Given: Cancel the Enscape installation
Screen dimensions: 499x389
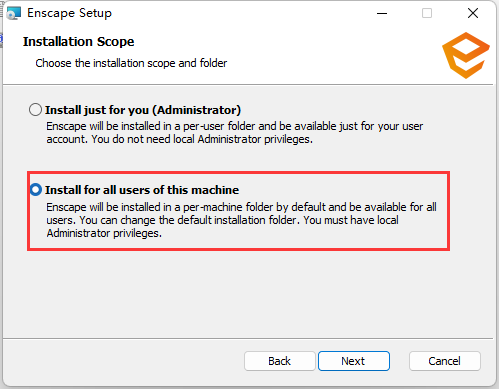Looking at the screenshot, I should pyautogui.click(x=445, y=361).
